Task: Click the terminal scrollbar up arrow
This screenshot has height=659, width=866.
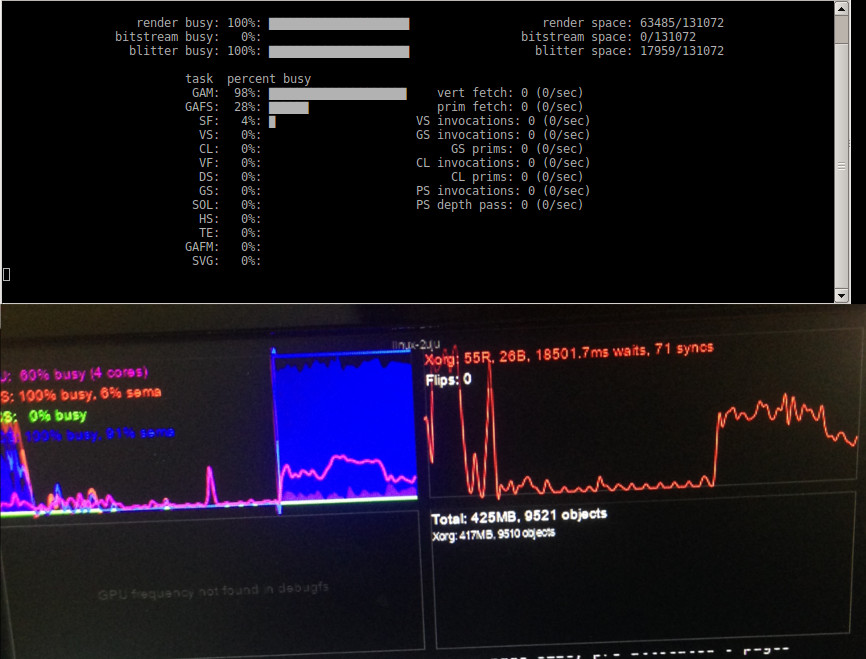Action: point(842,8)
